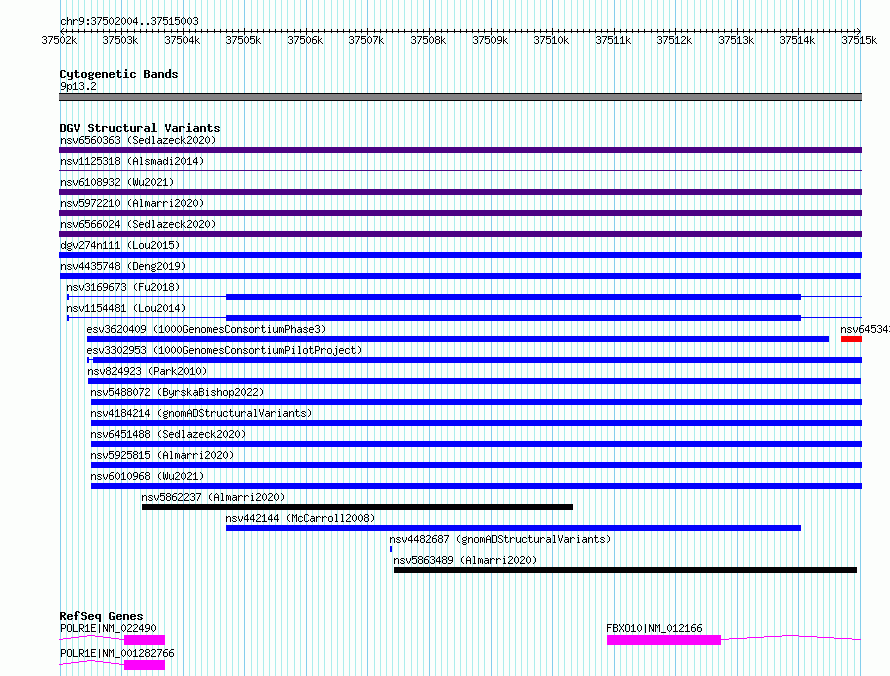Screen dimensions: 890x676
Task: Select the nsv5925815 (Almarri2020) label
Action: coord(162,455)
